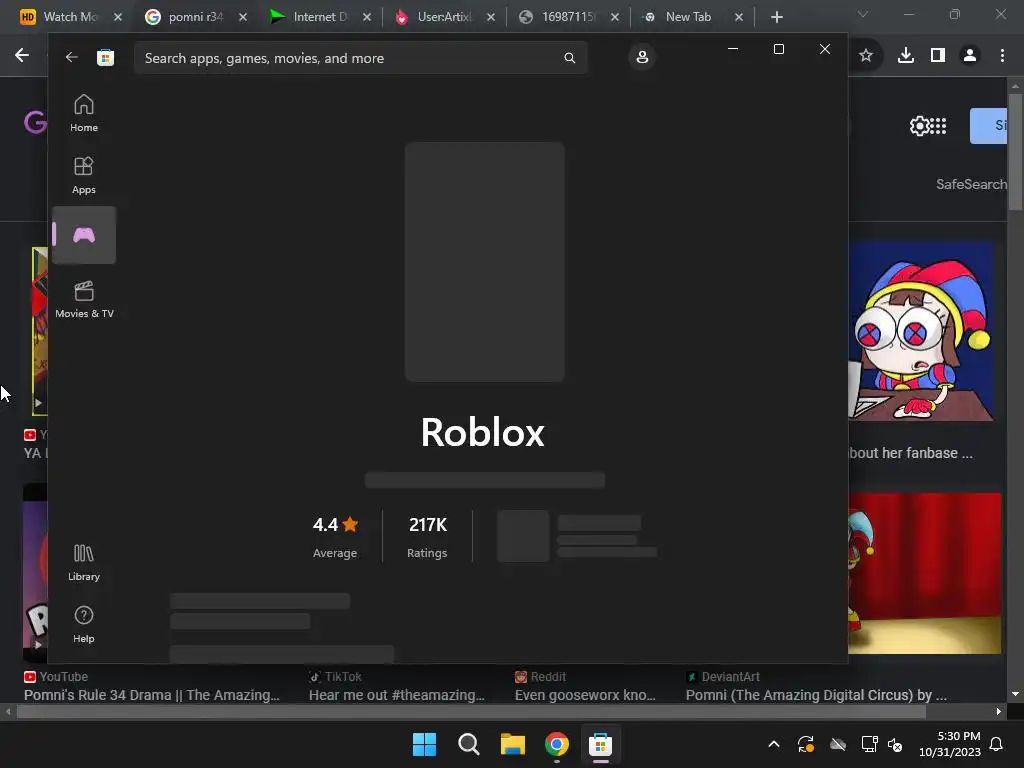Screen dimensions: 1024x768
Task: Open Chrome downloads icon
Action: pyautogui.click(x=906, y=56)
